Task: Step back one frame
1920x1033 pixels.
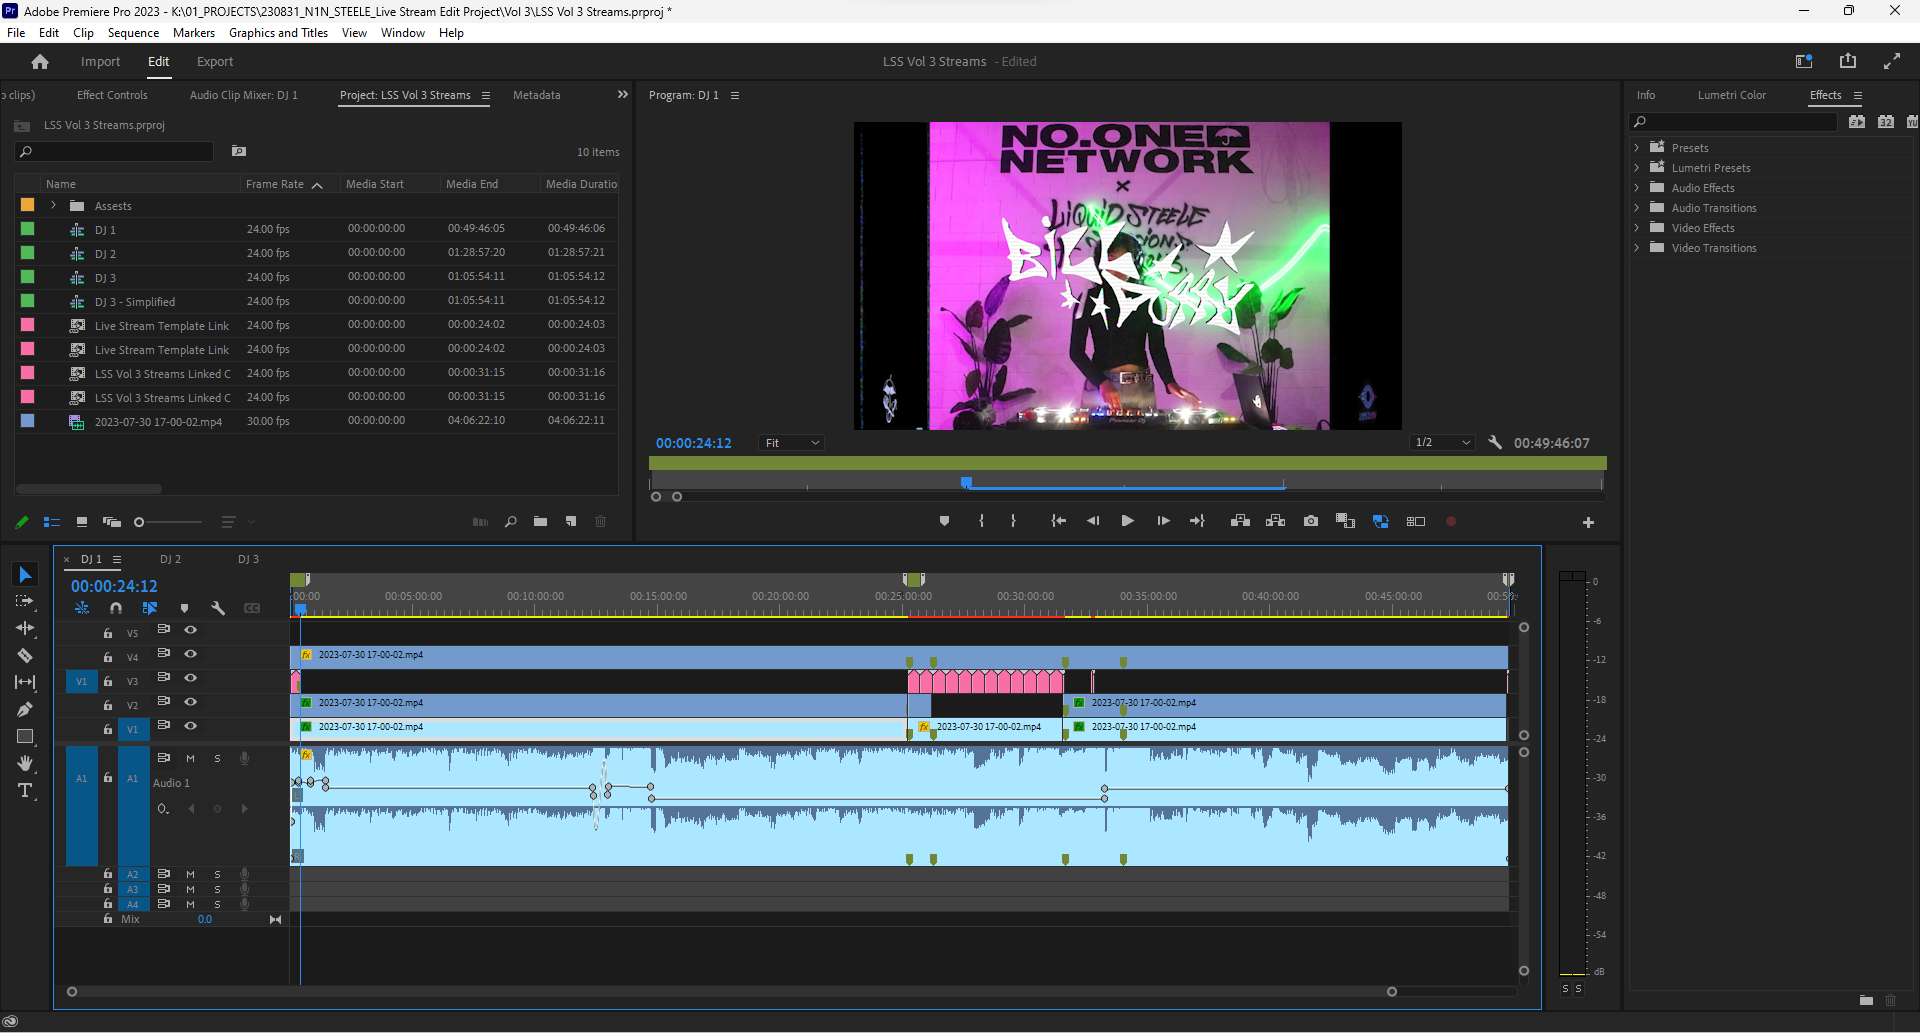Action: (x=1093, y=521)
